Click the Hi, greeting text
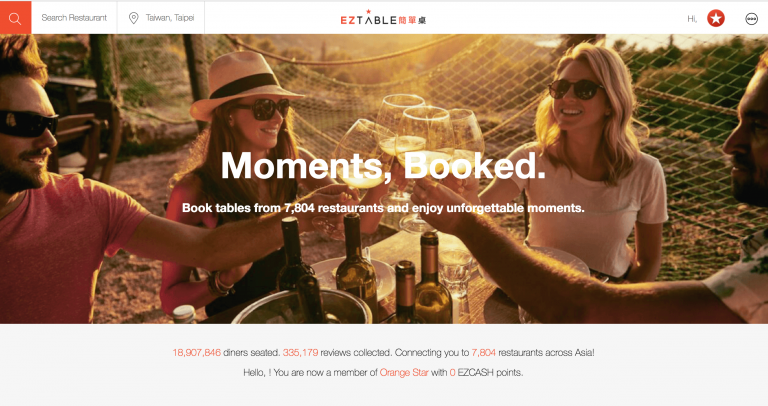The image size is (768, 406). tap(692, 19)
